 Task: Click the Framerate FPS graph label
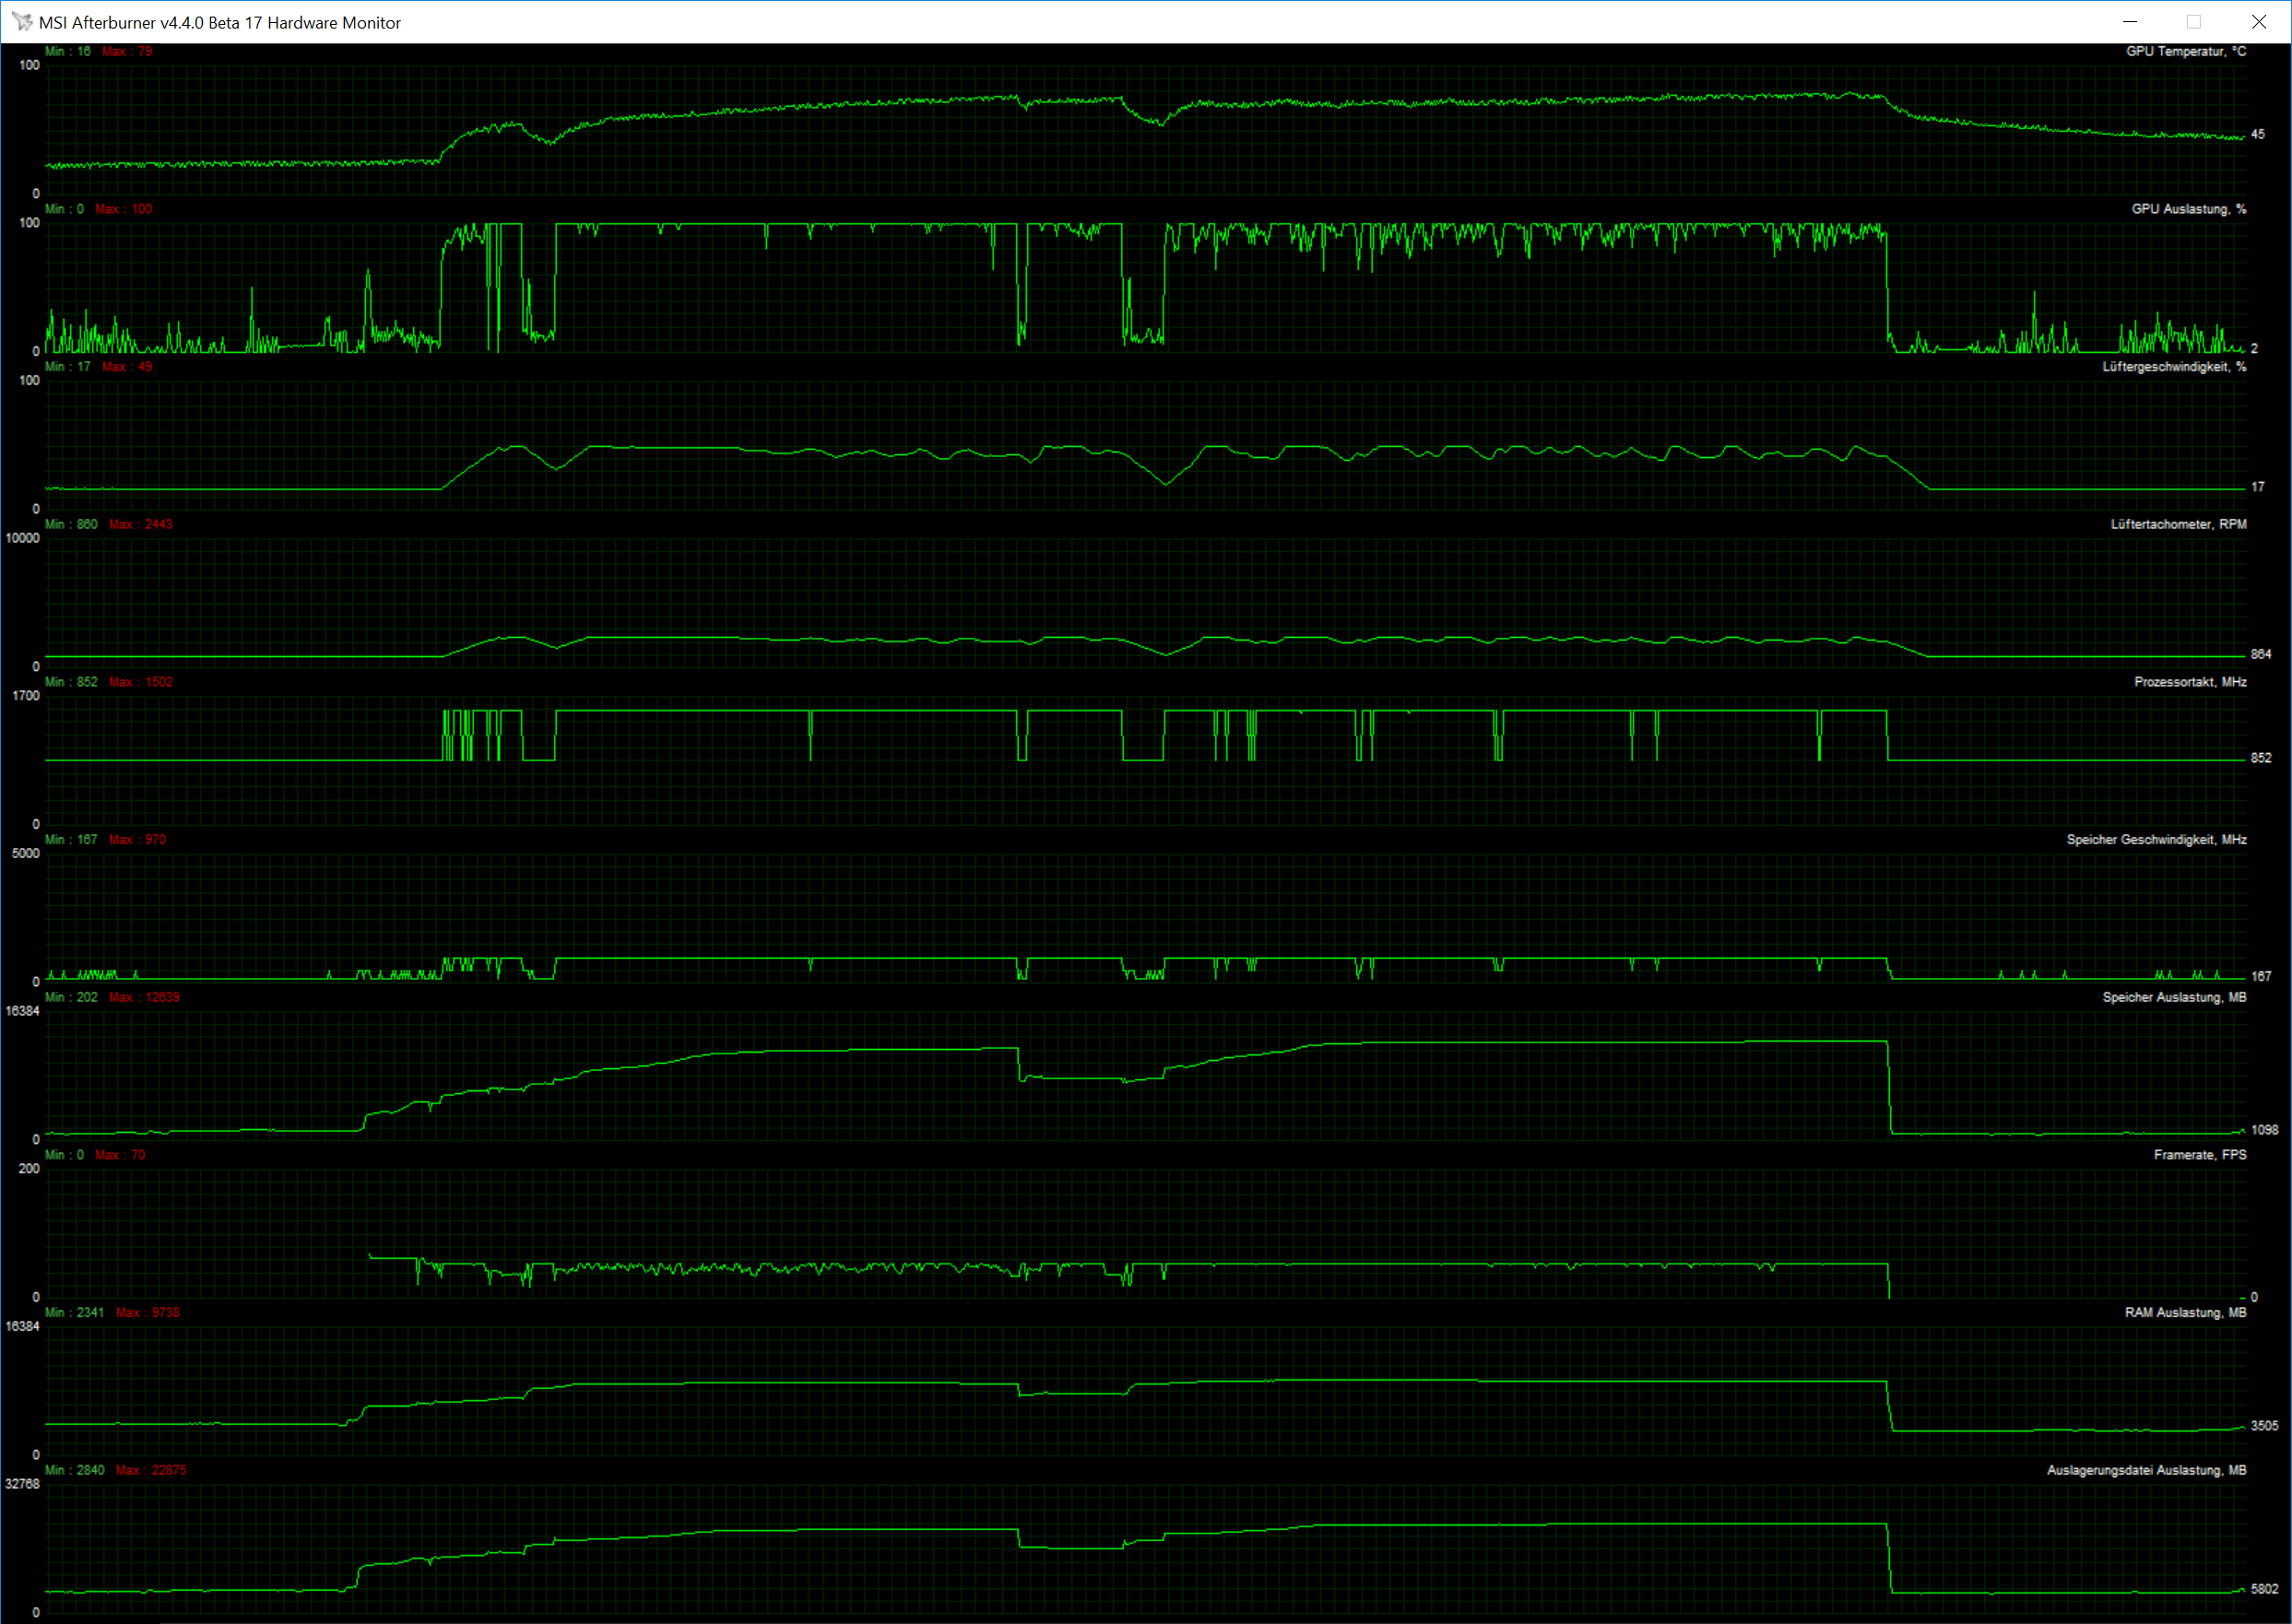(2199, 1155)
